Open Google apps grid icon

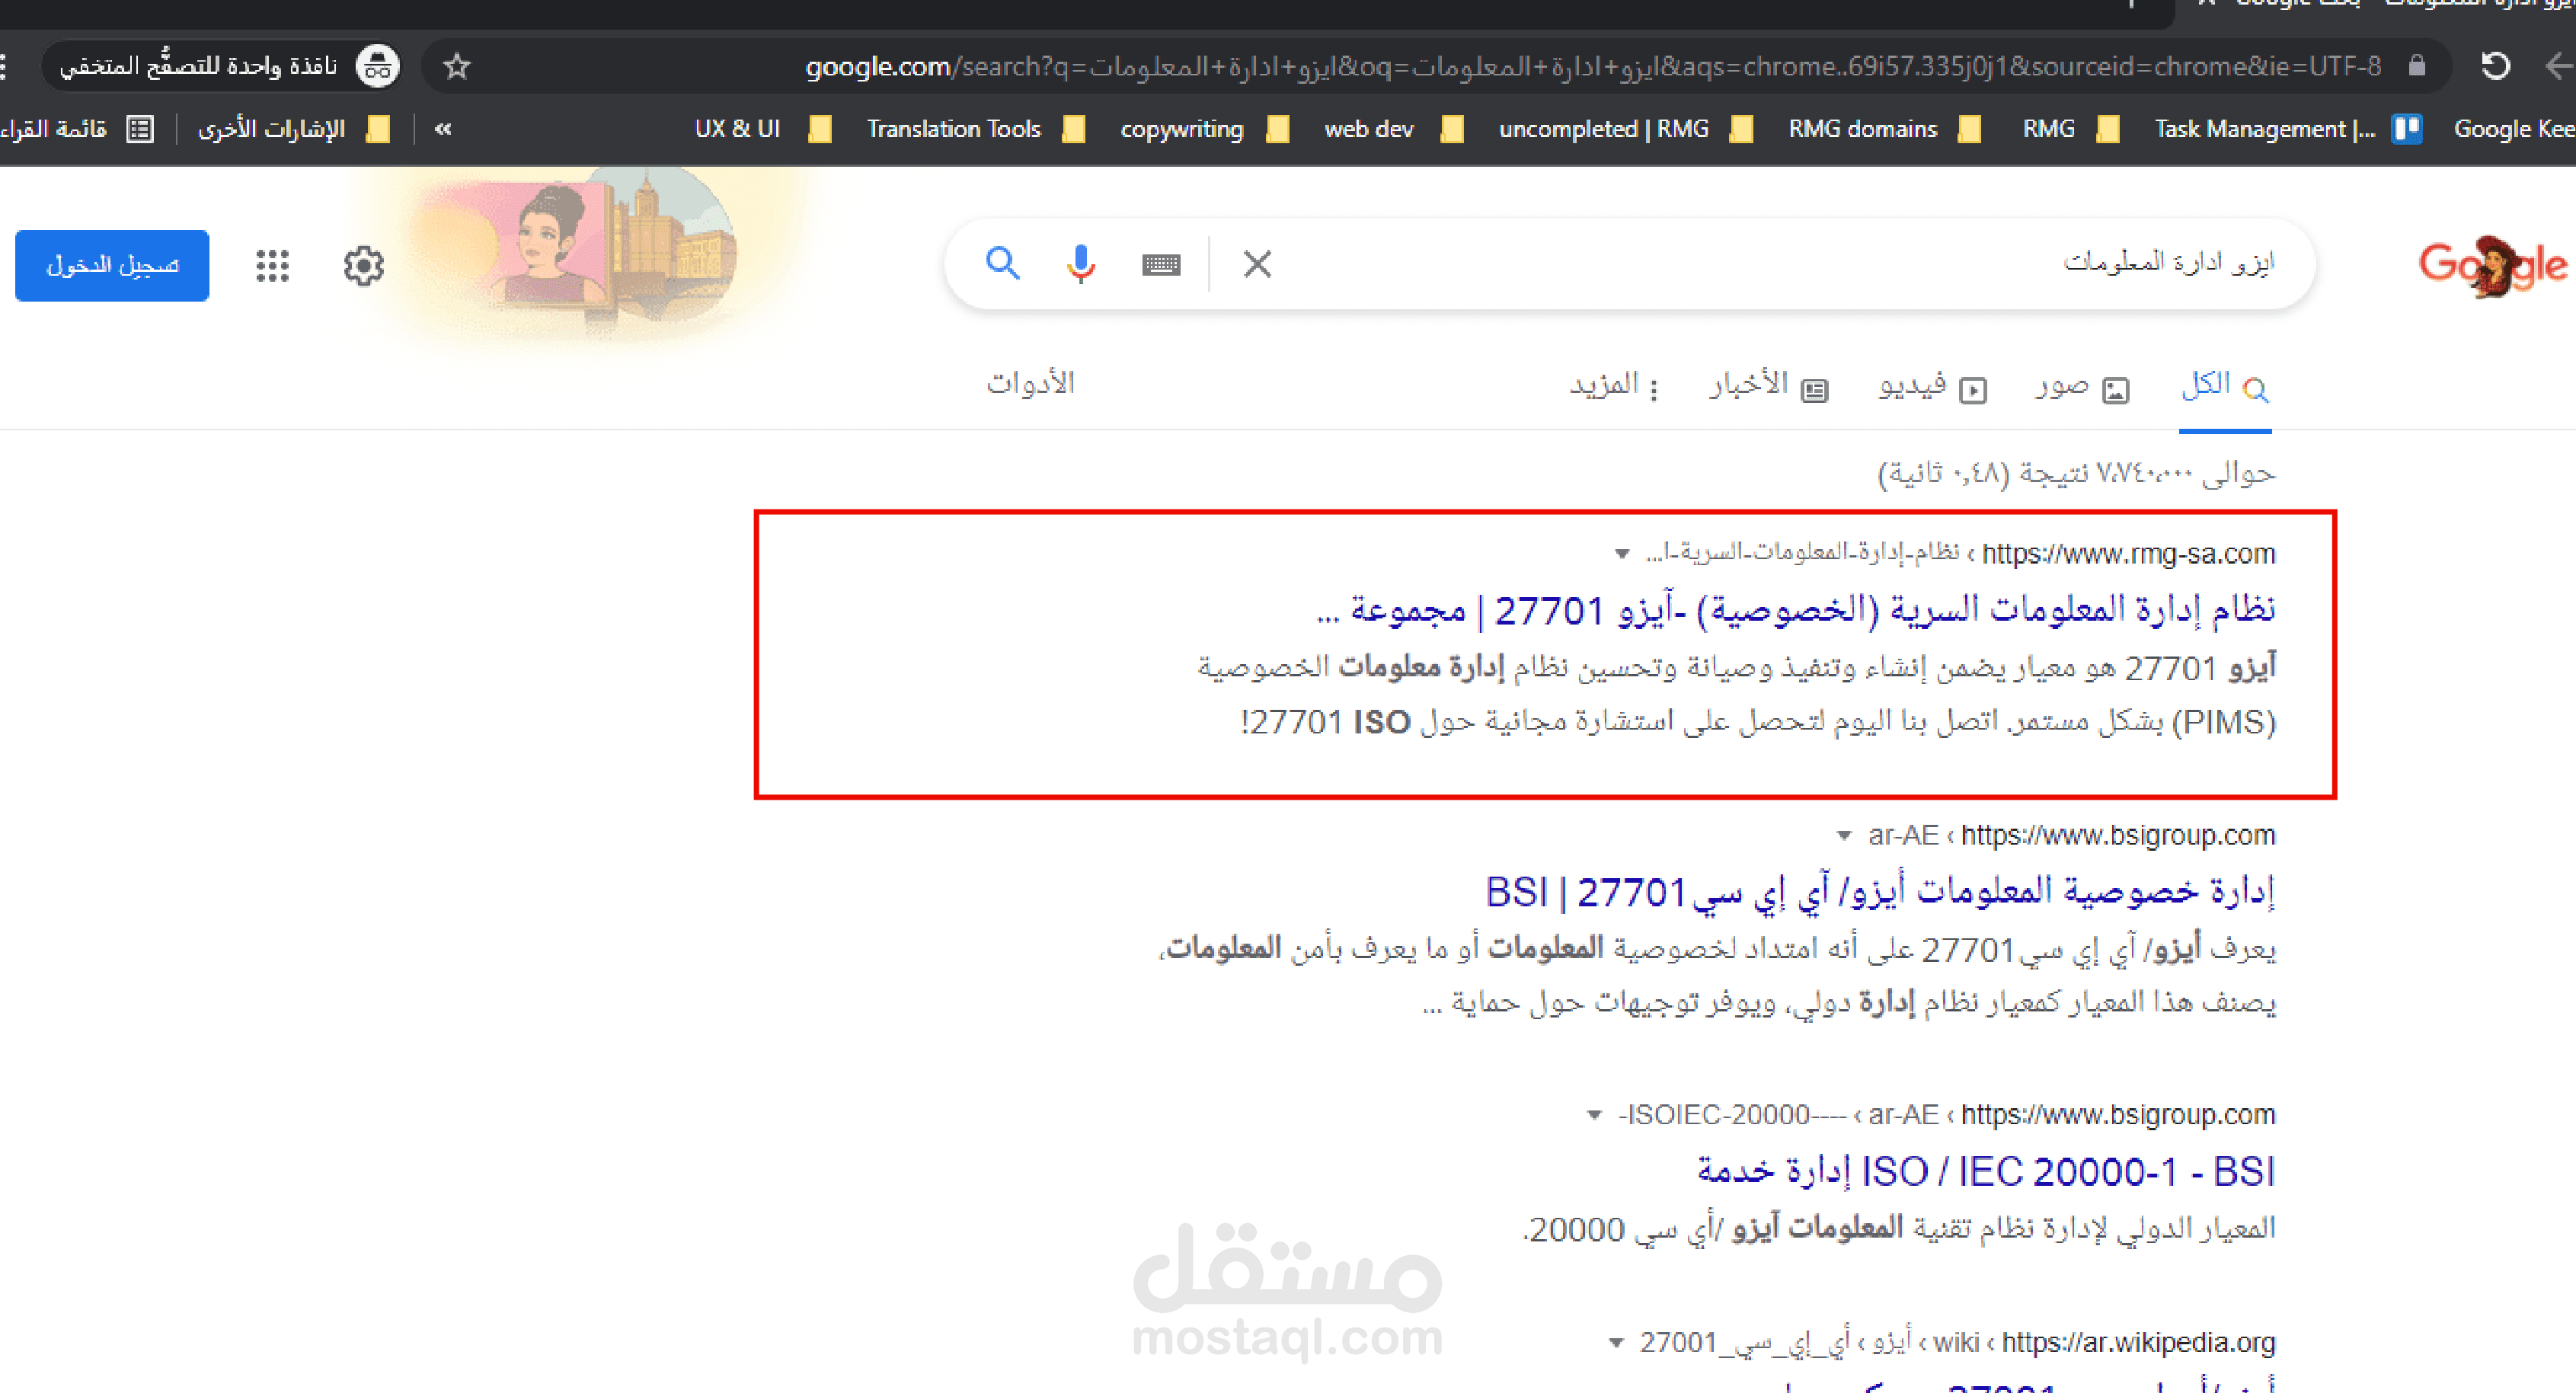(x=272, y=266)
